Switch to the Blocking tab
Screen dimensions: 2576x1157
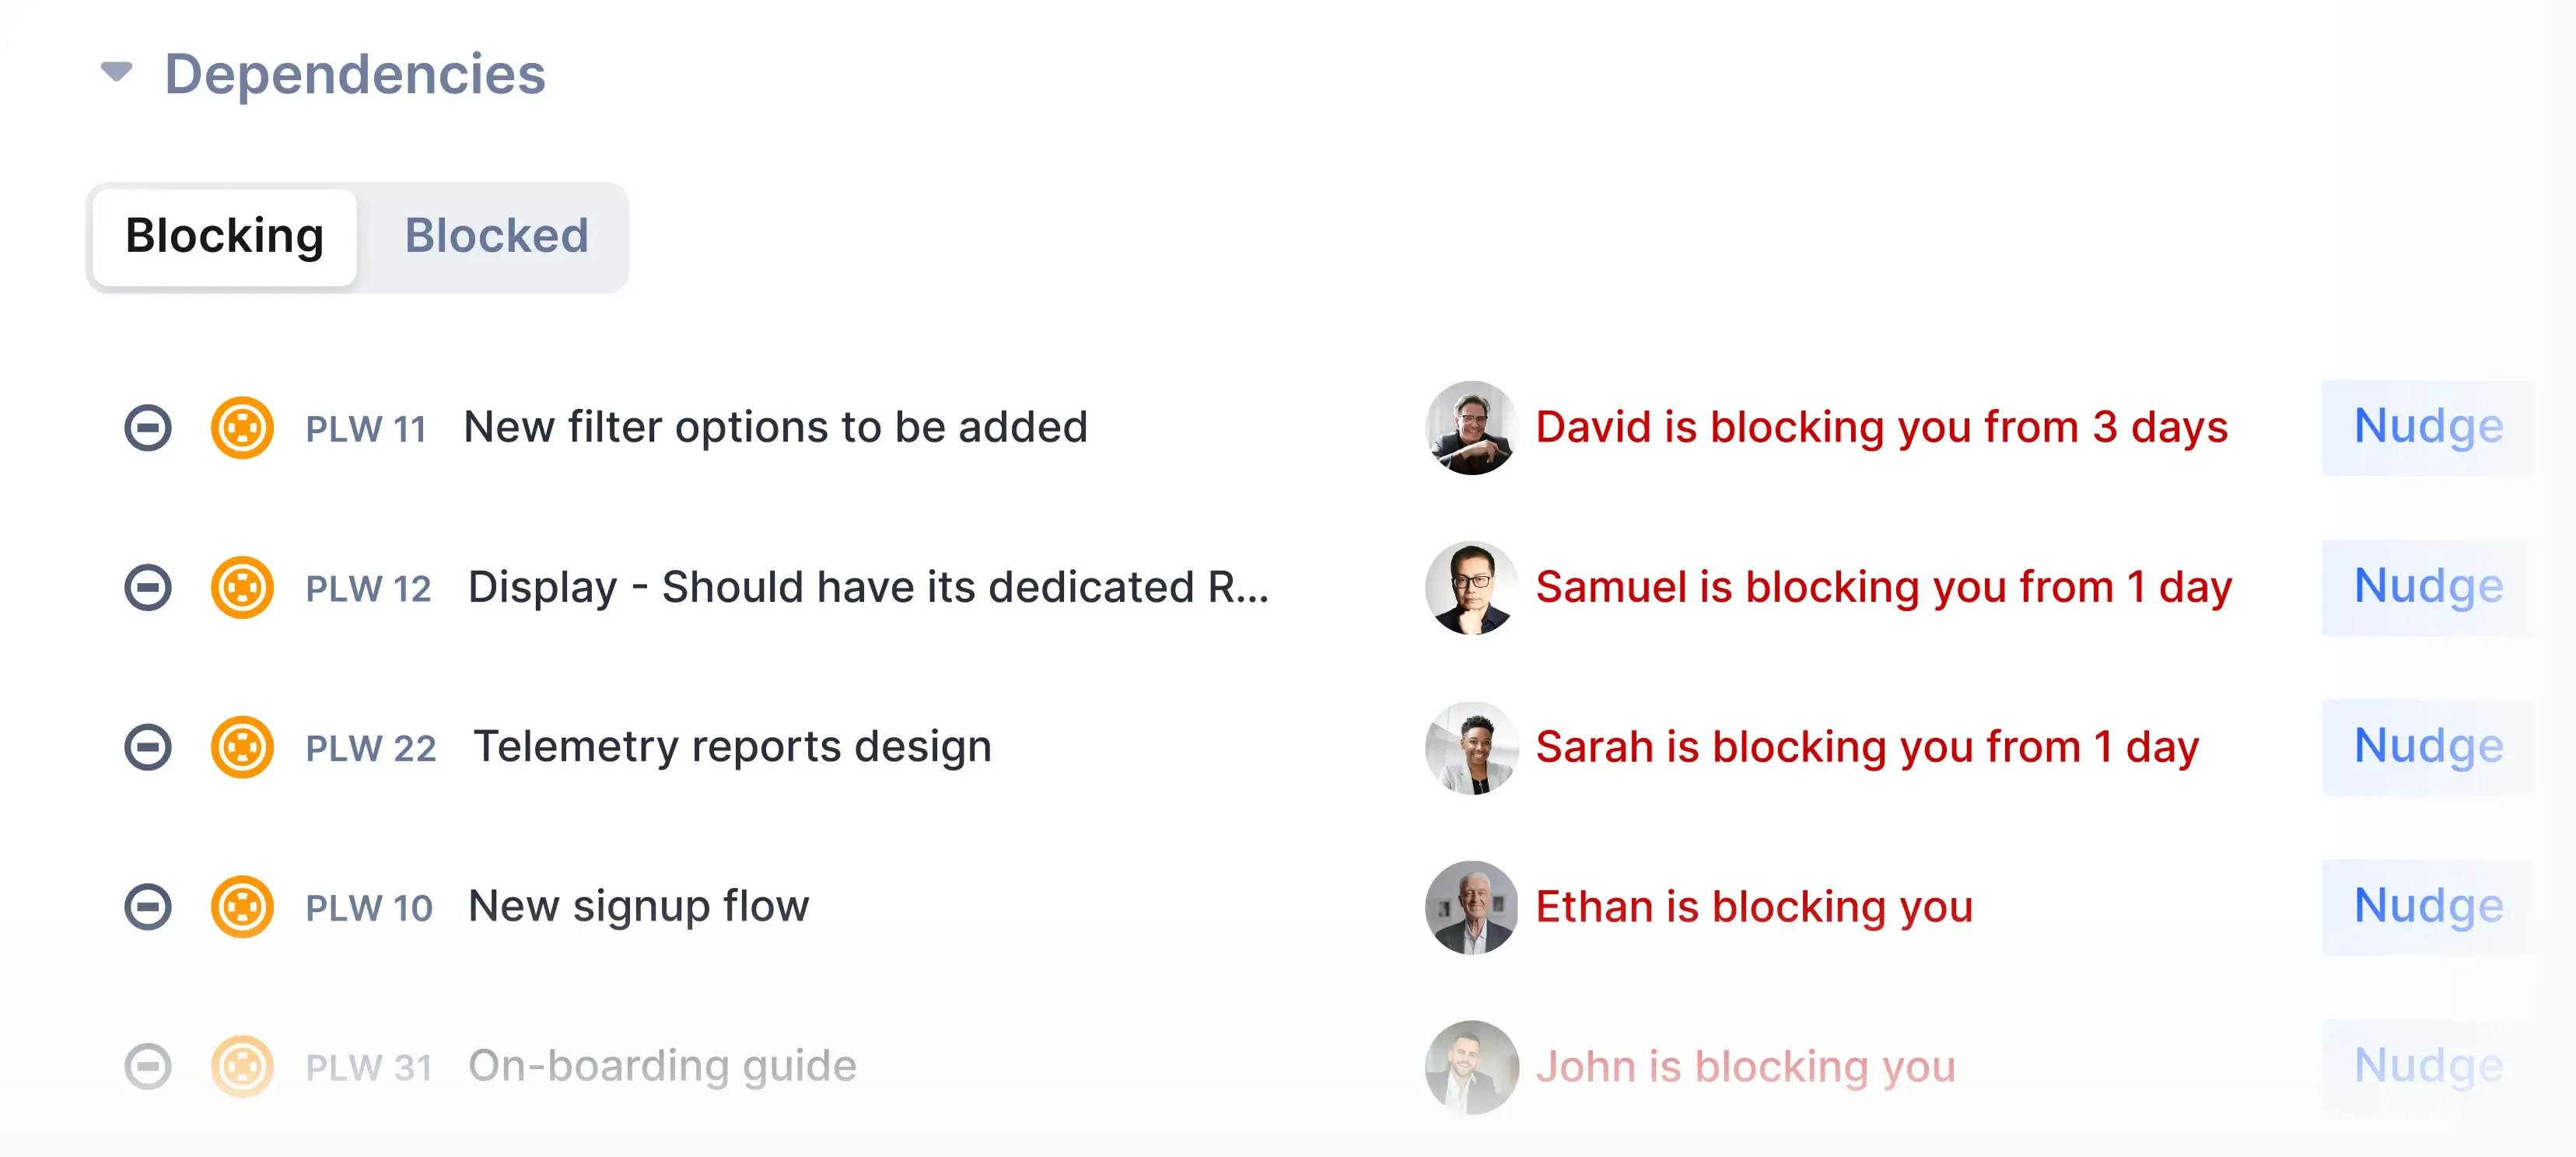(x=224, y=237)
